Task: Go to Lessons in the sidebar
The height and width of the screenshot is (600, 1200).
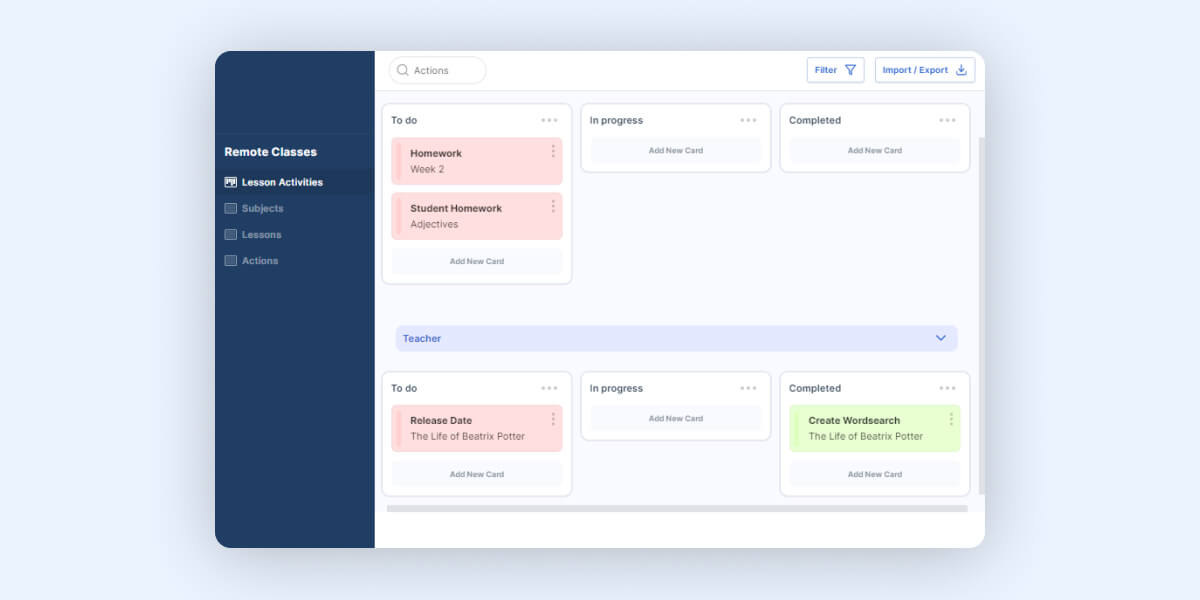Action: point(261,234)
